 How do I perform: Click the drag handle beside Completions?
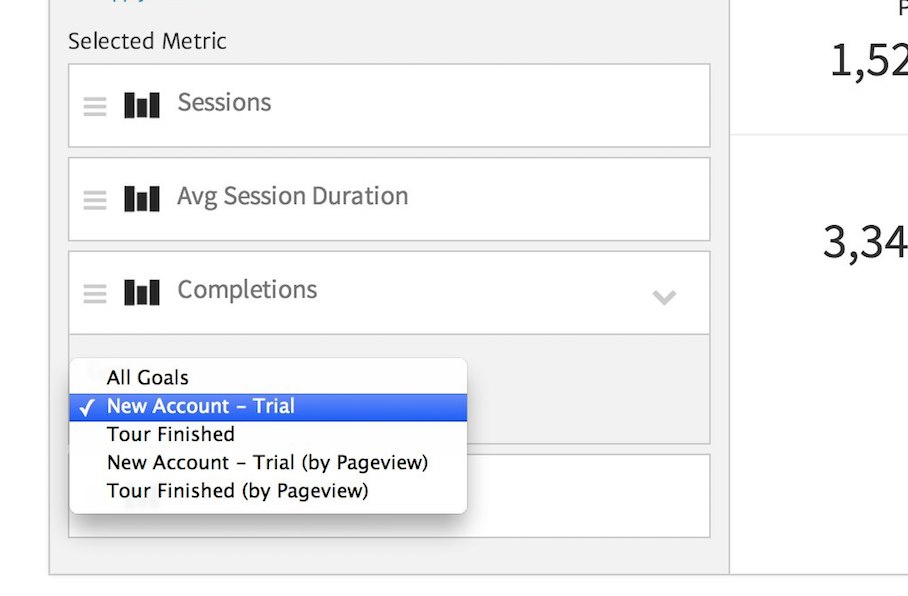pyautogui.click(x=94, y=294)
